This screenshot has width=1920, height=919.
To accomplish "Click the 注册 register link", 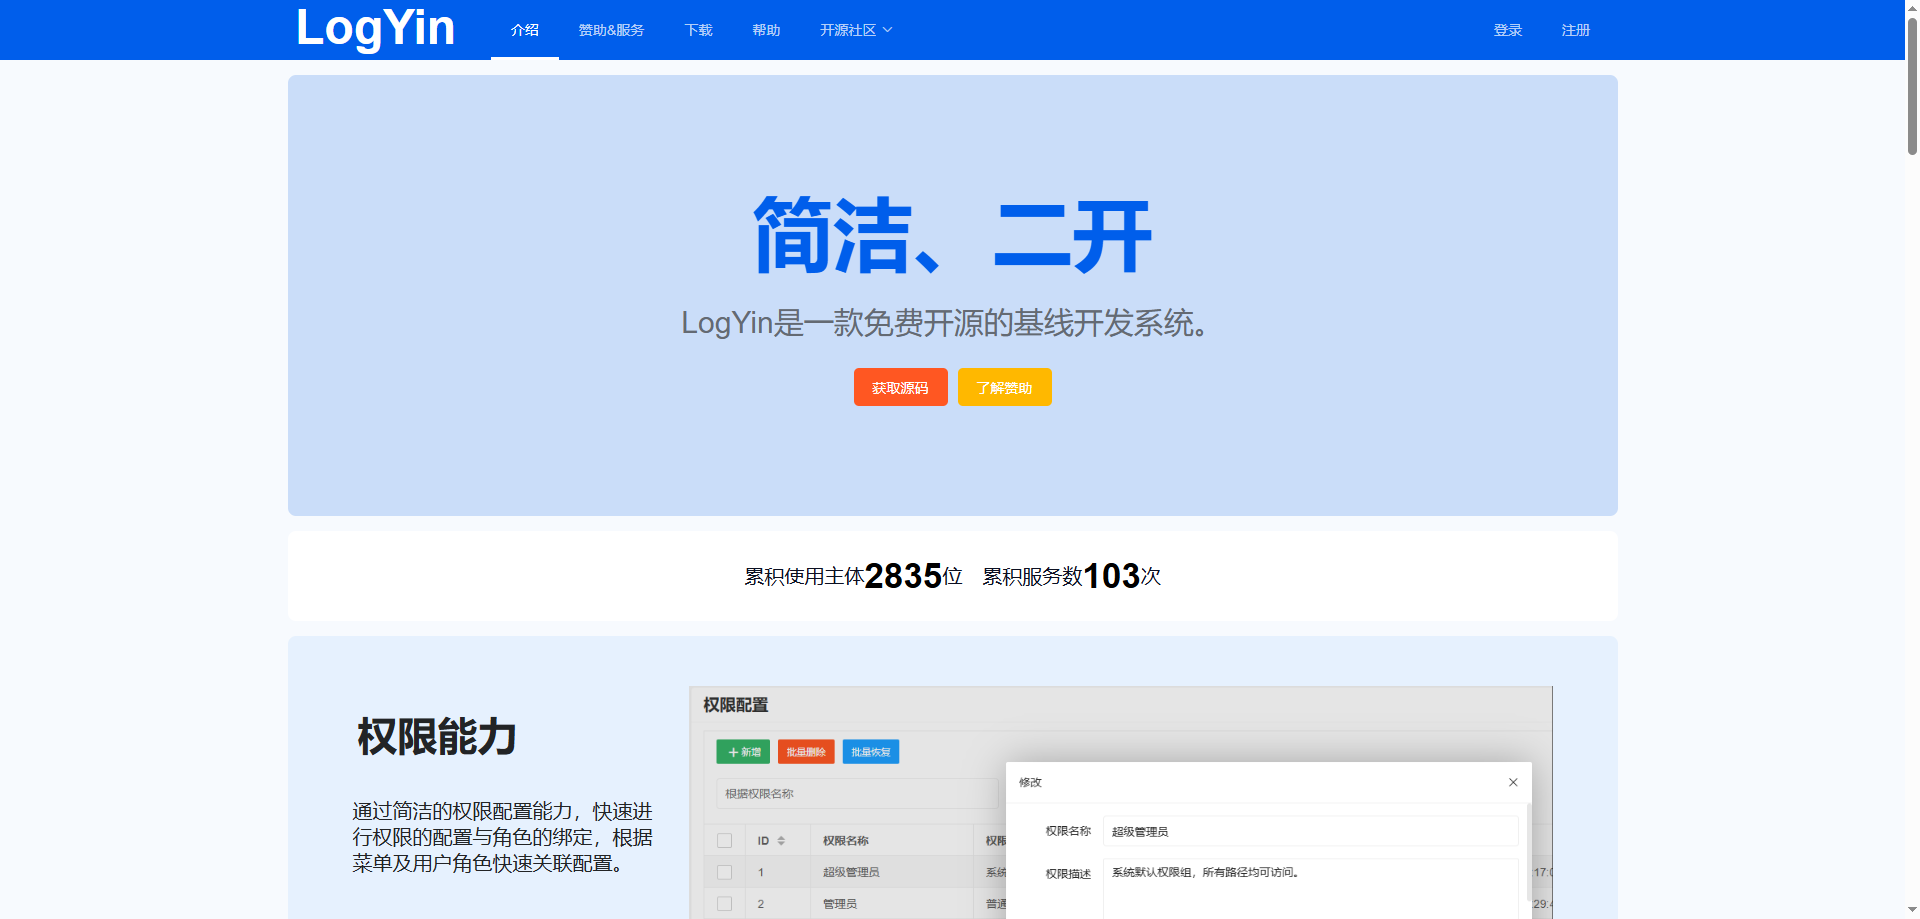I will [x=1576, y=30].
